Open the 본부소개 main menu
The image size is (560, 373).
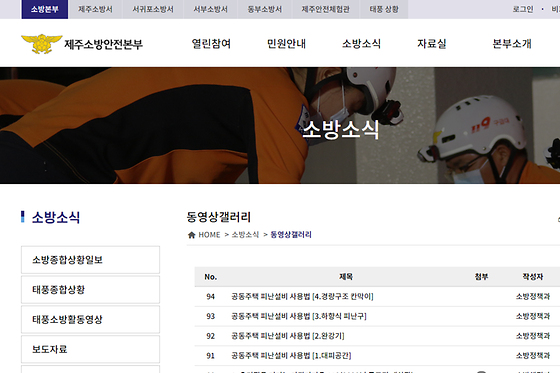click(x=512, y=44)
